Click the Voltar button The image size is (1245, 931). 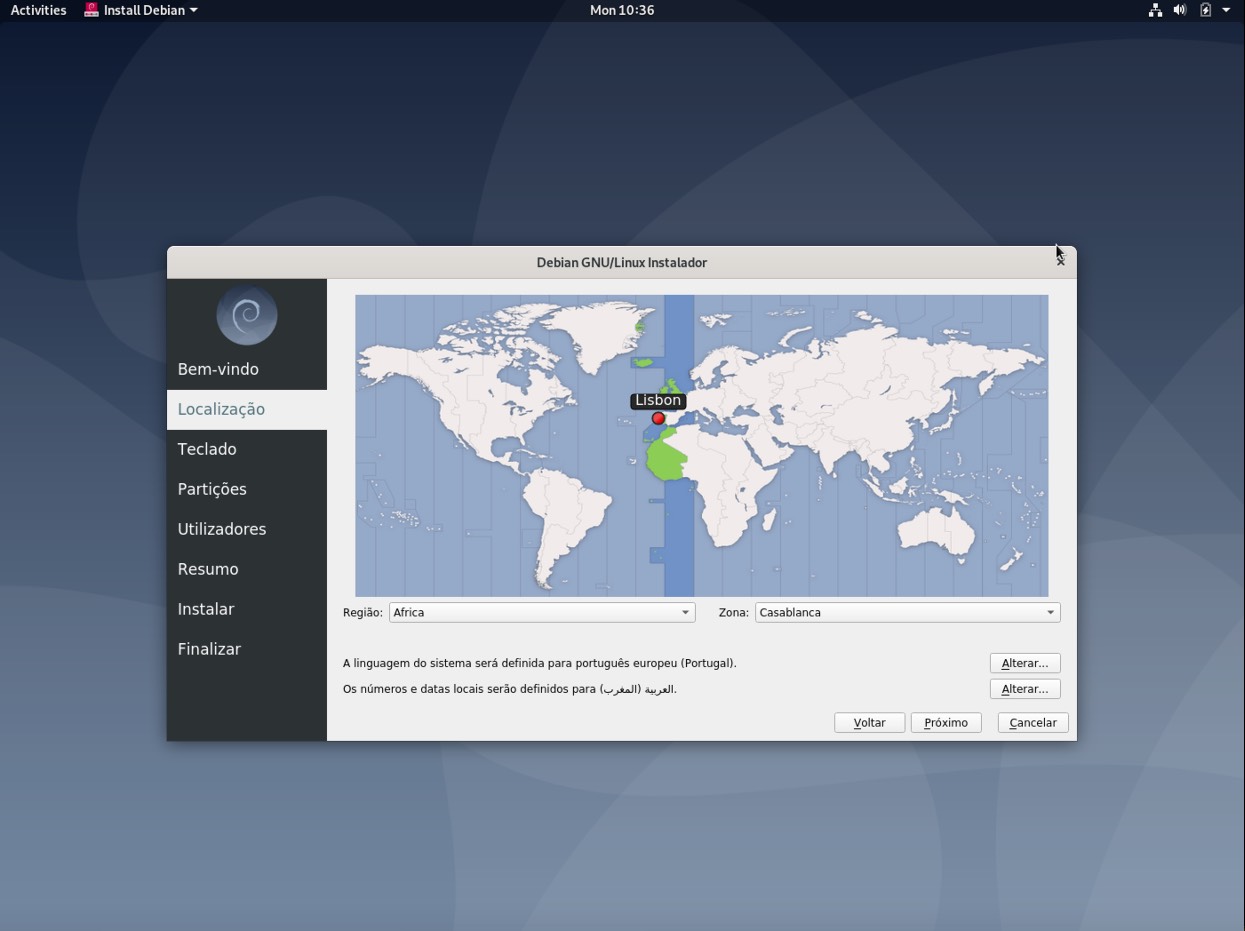868,722
